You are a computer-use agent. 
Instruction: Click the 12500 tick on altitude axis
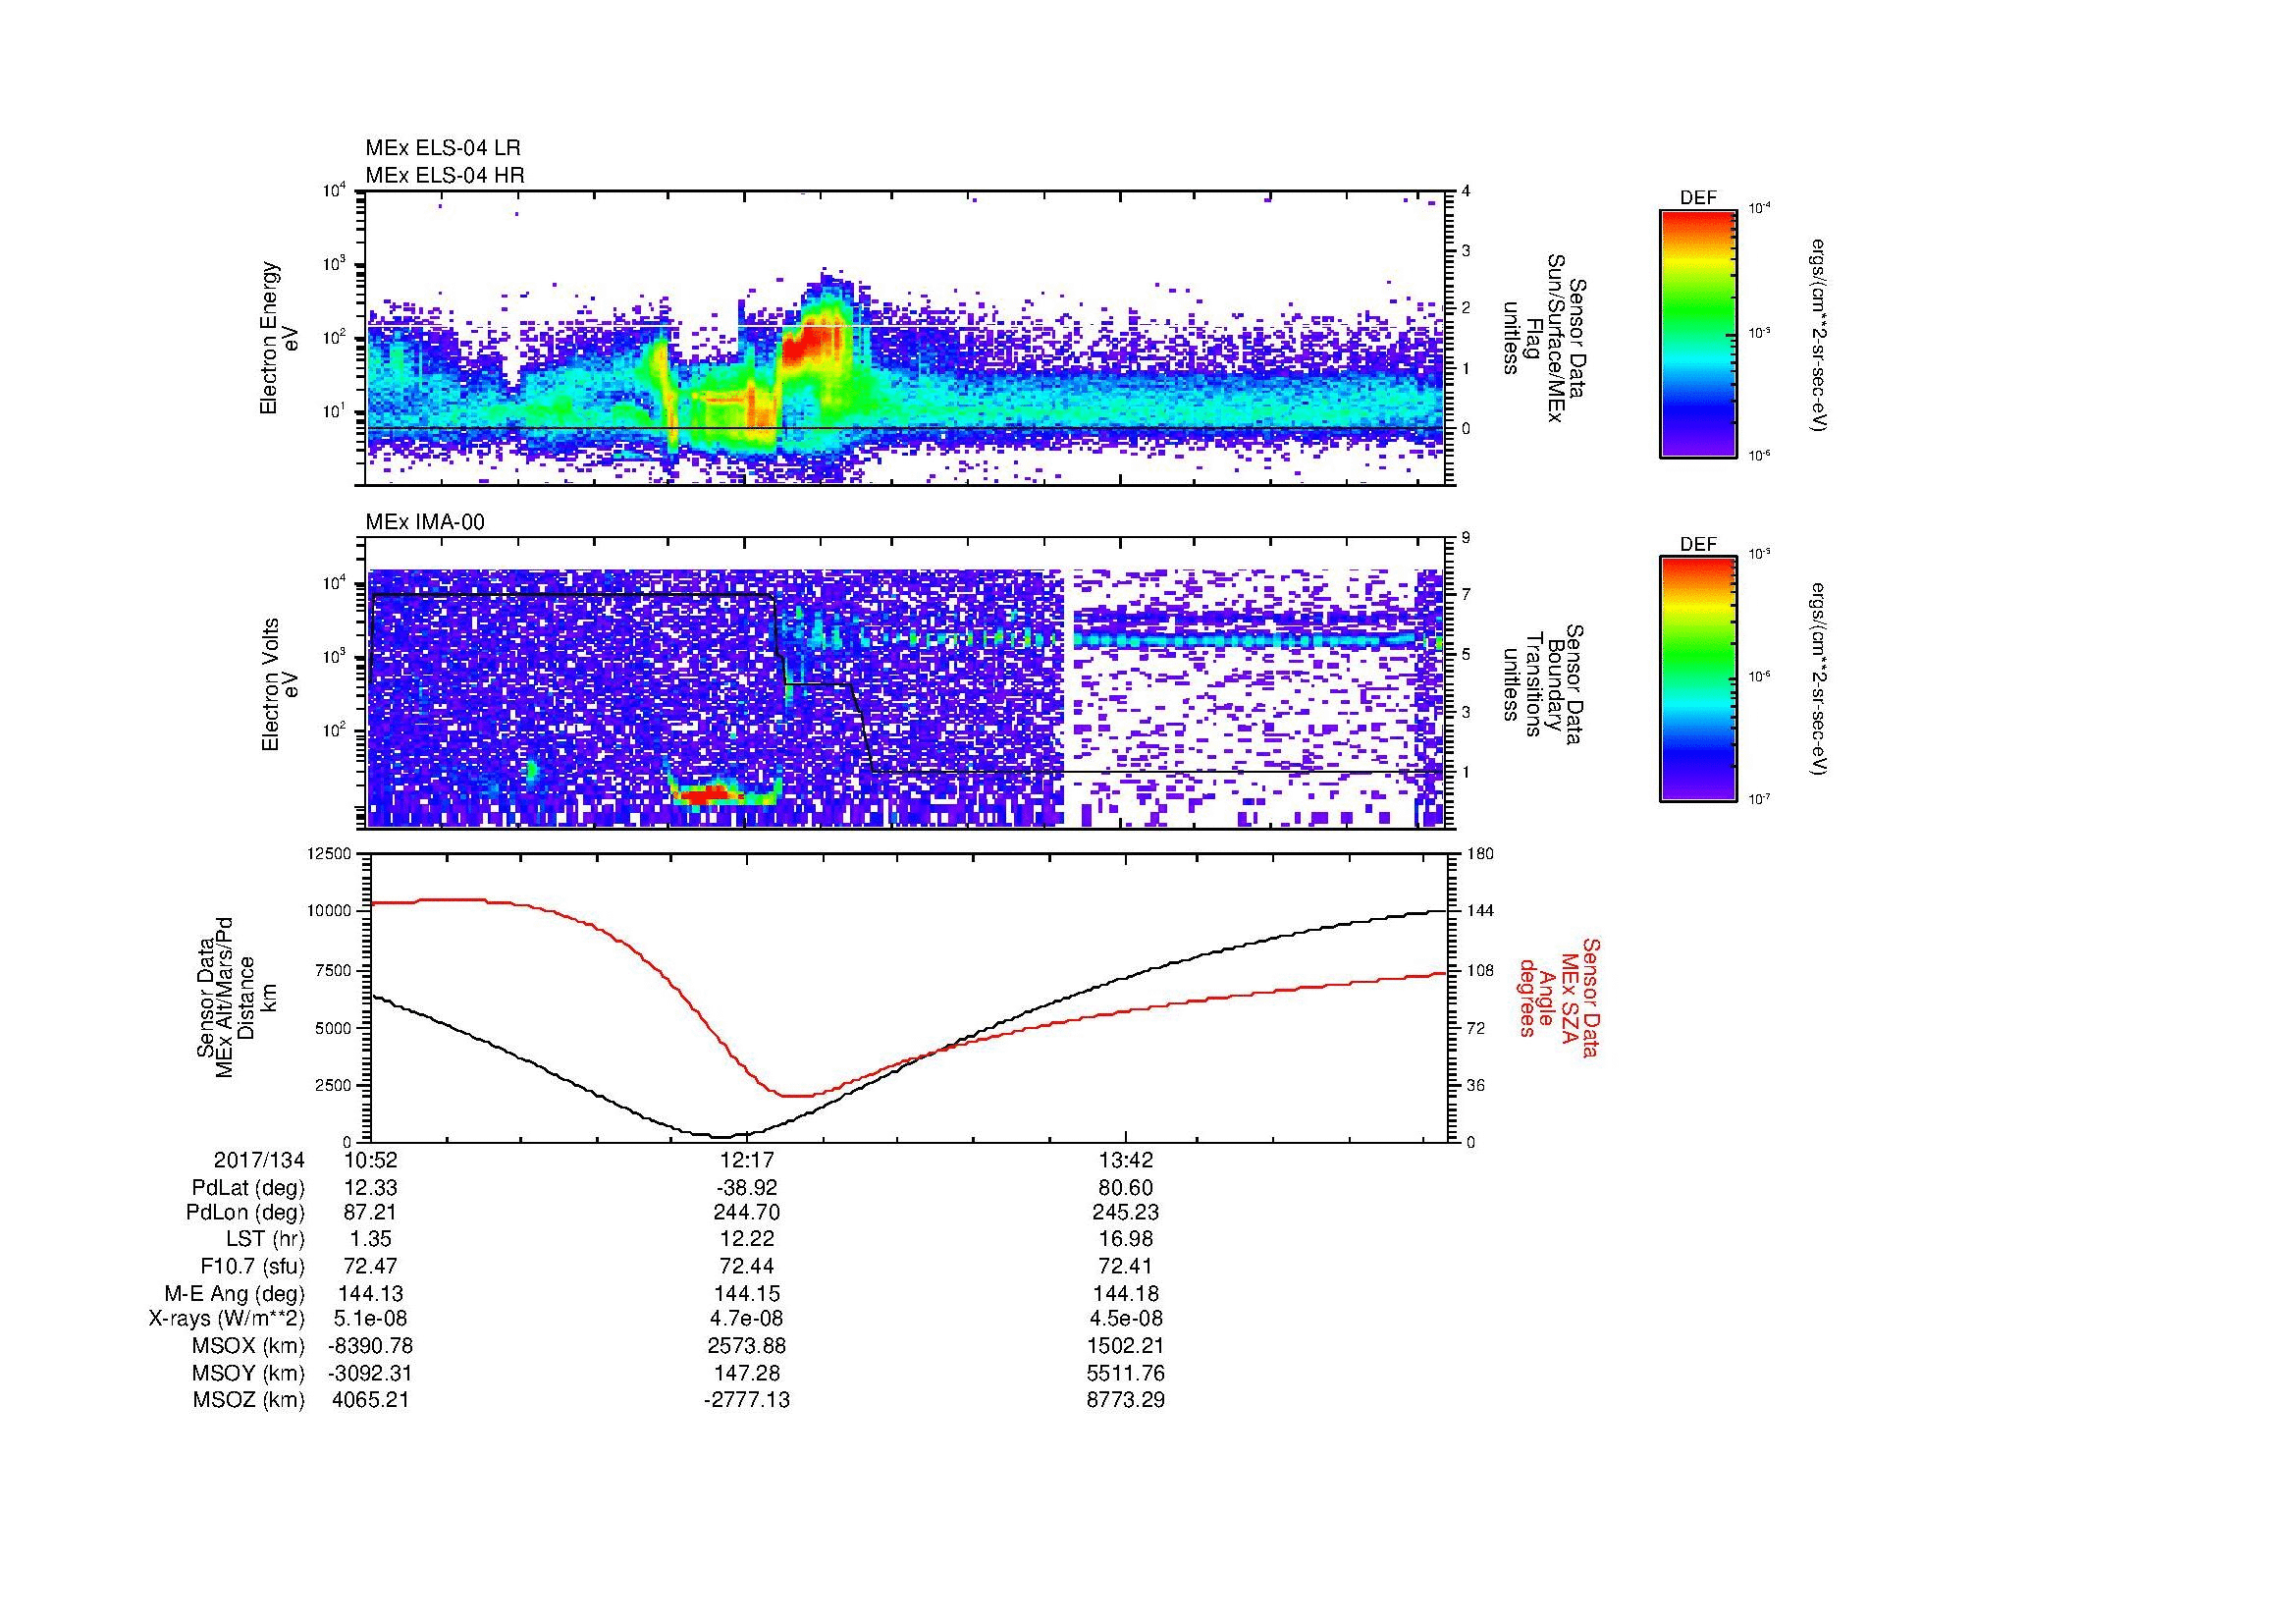pyautogui.click(x=331, y=853)
